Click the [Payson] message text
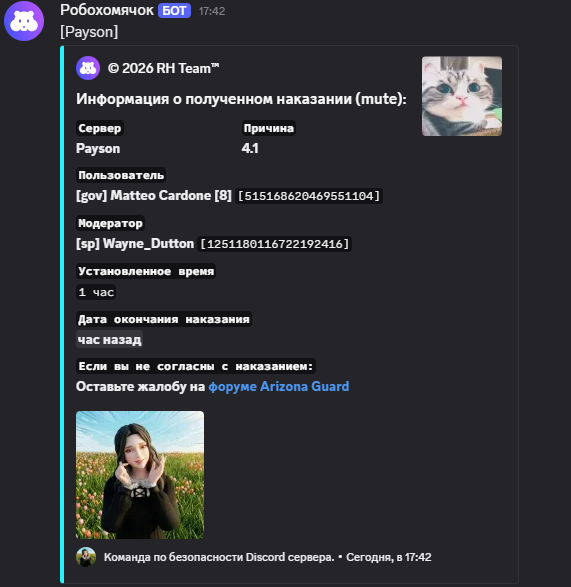This screenshot has height=587, width=571. click(89, 32)
